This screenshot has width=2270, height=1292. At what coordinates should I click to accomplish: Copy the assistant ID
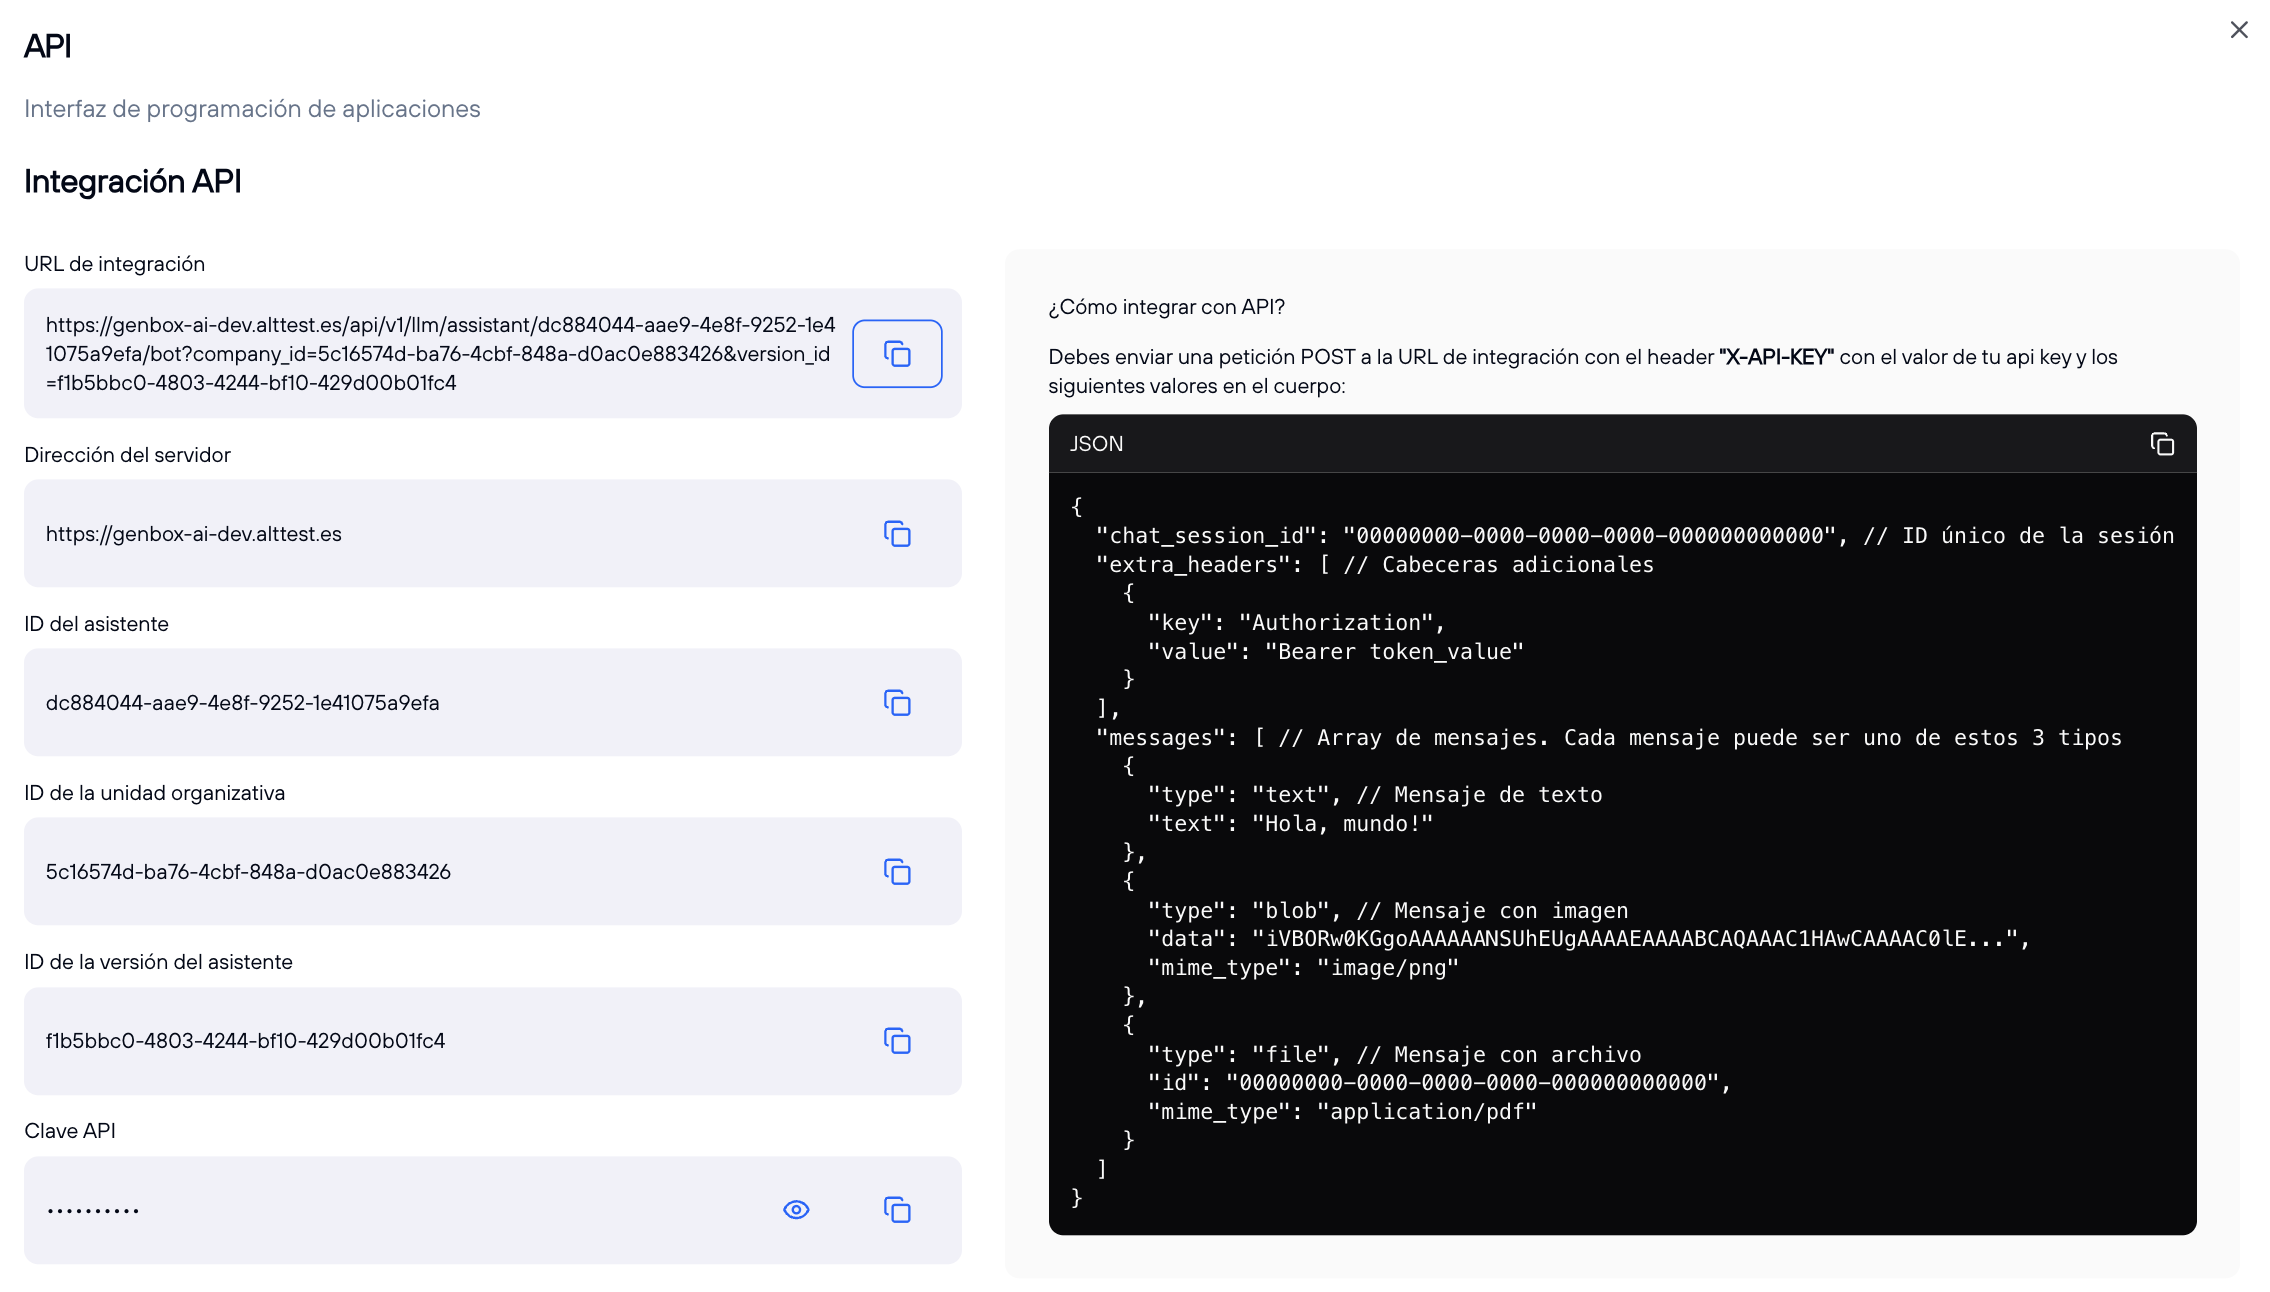pyautogui.click(x=896, y=703)
